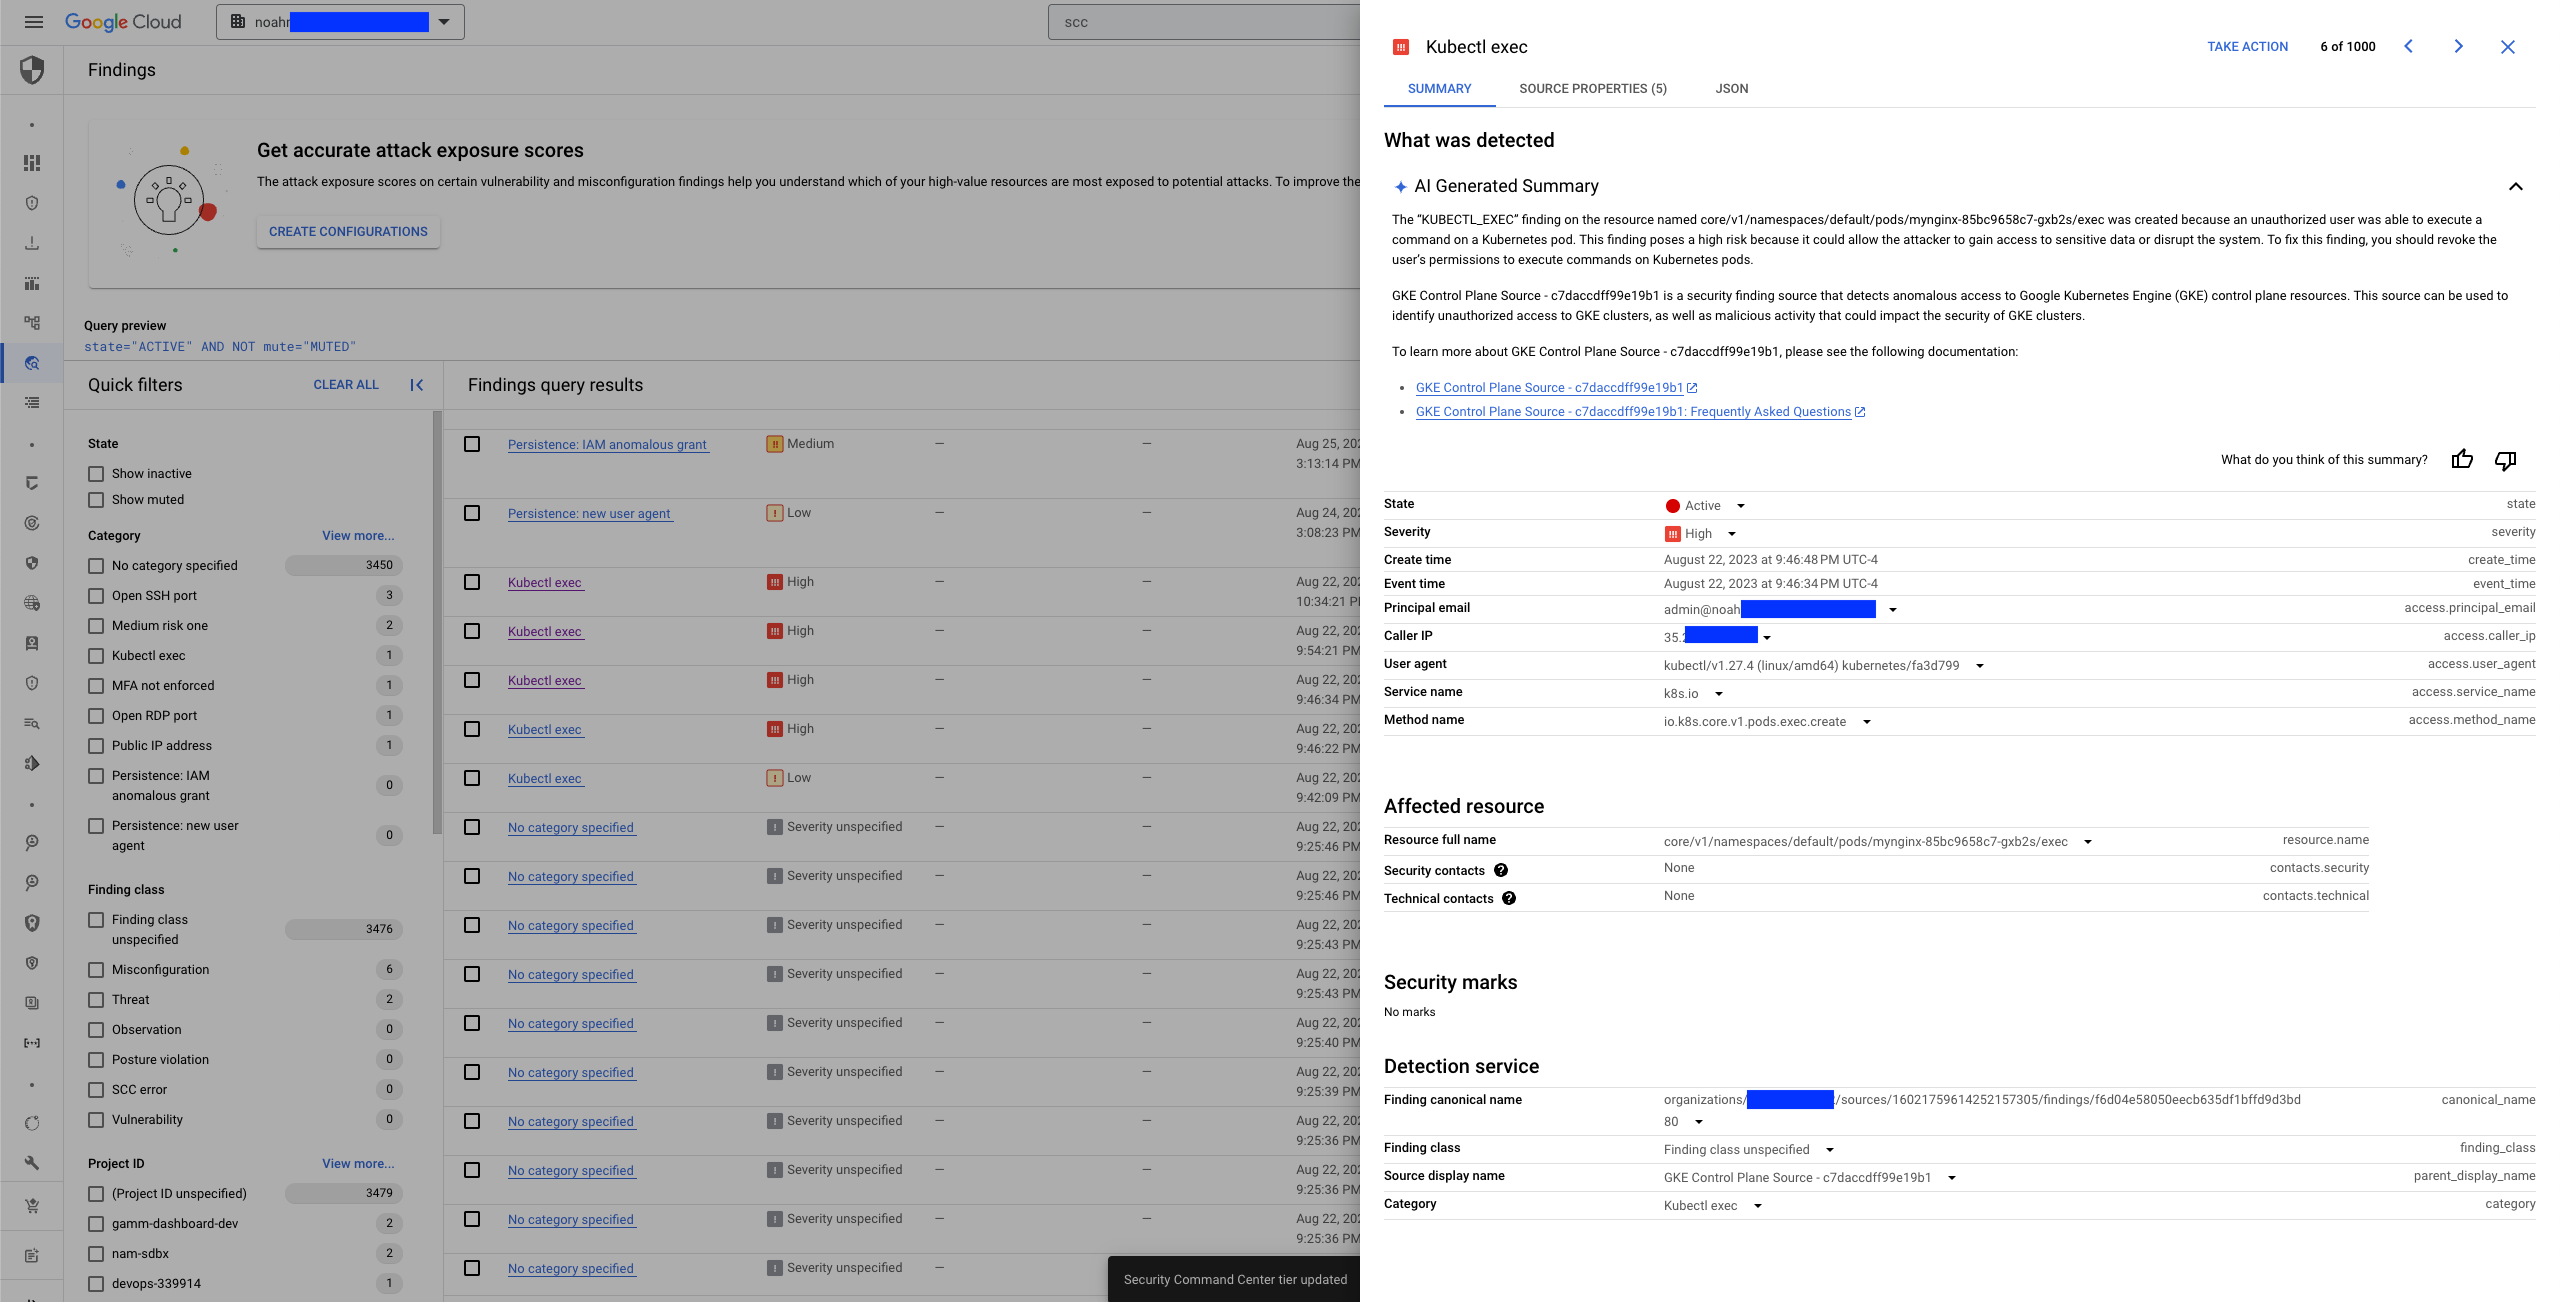This screenshot has height=1302, width=2560.
Task: Open the GKE Control Plane FAQ link
Action: (x=1633, y=412)
